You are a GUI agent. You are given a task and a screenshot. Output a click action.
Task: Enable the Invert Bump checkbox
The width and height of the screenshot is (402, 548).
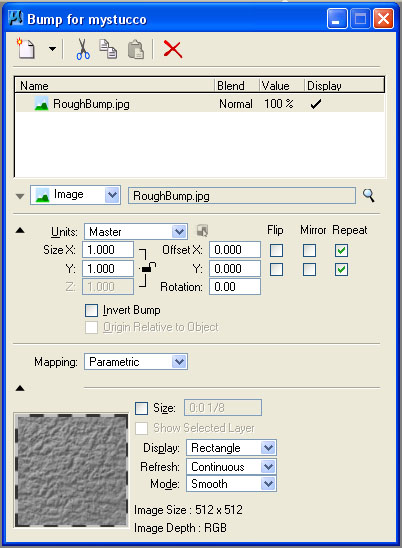91,310
